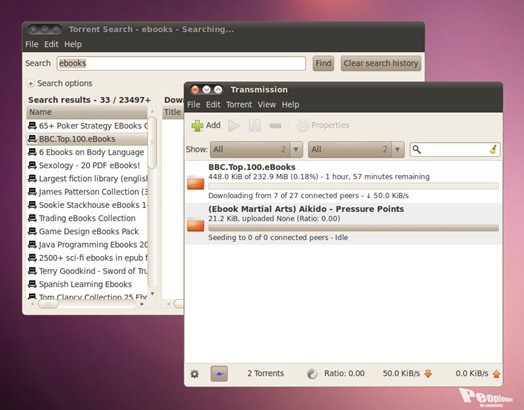The height and width of the screenshot is (410, 524).
Task: Open View menu in Transmission
Action: [267, 105]
